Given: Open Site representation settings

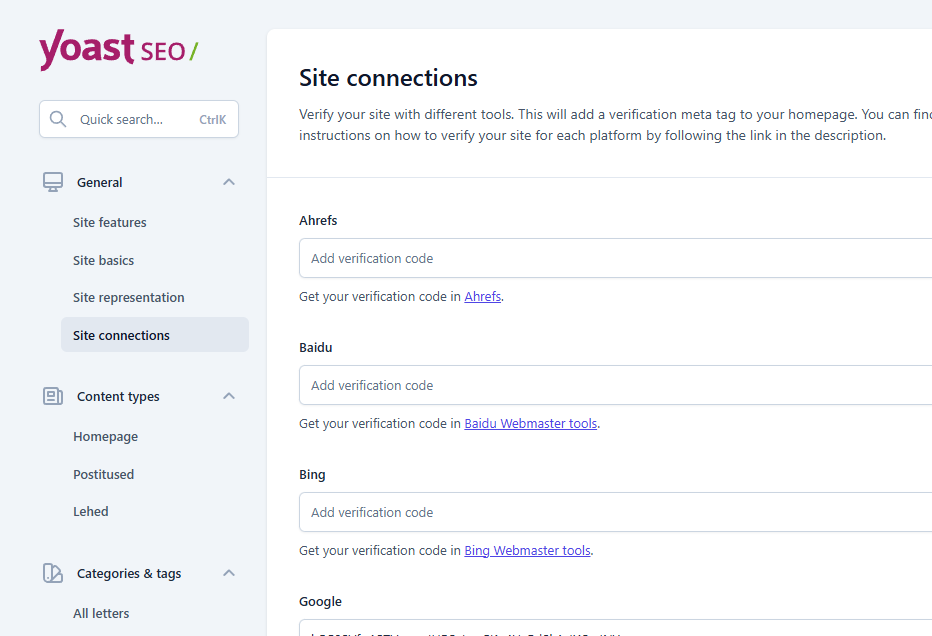Looking at the screenshot, I should click(x=128, y=297).
